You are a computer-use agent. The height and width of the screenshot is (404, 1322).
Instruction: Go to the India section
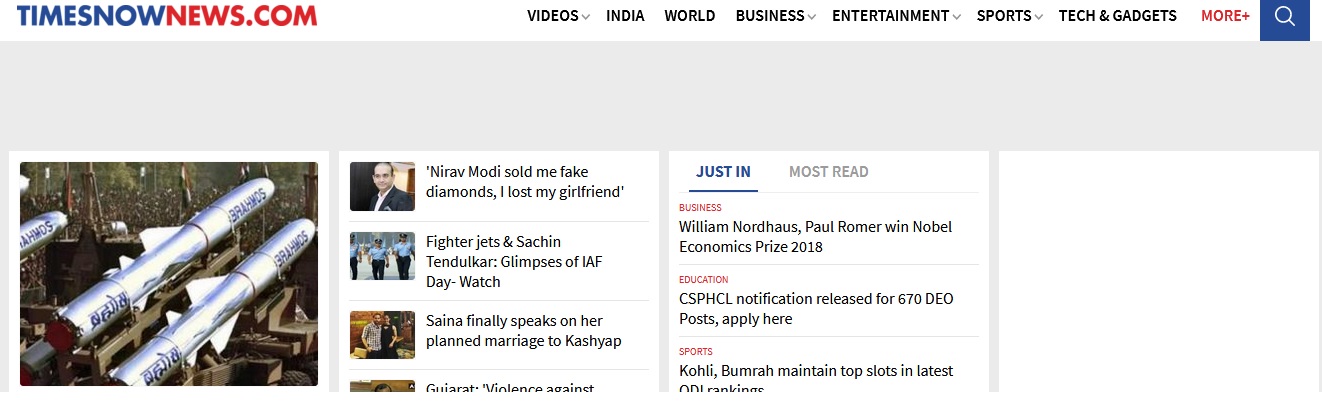pos(625,16)
